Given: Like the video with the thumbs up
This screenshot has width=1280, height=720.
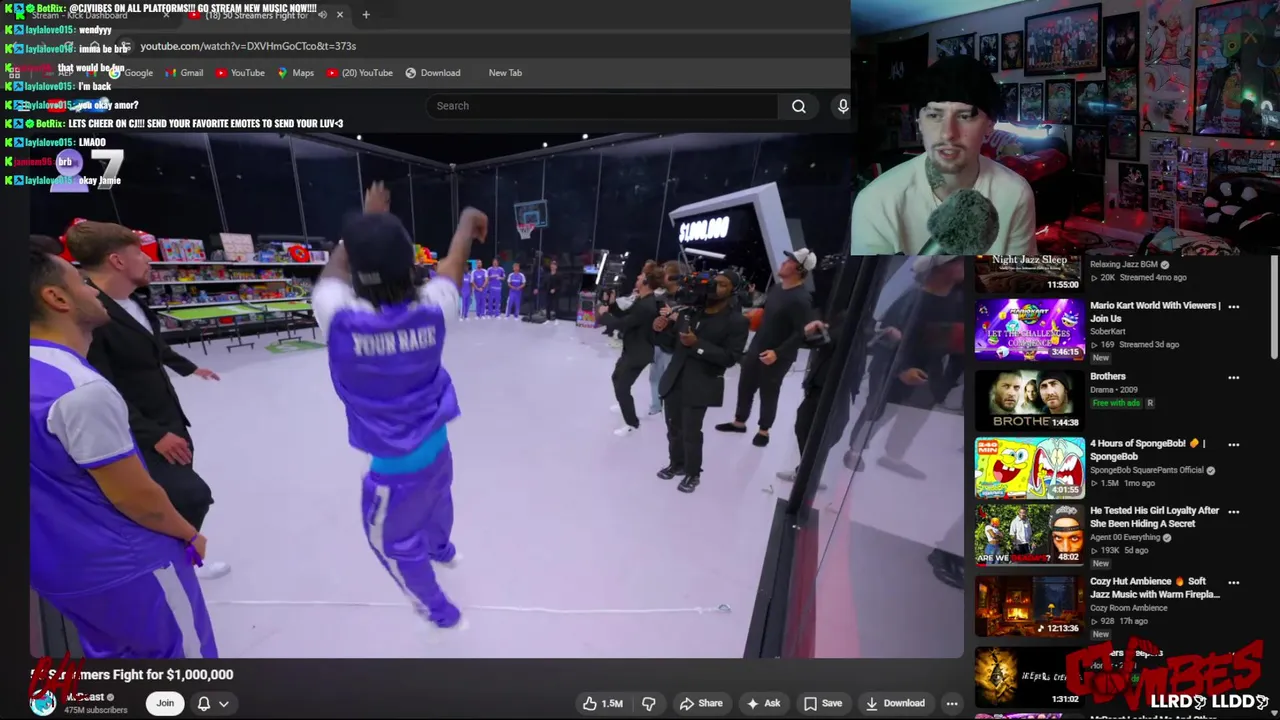Looking at the screenshot, I should (602, 703).
